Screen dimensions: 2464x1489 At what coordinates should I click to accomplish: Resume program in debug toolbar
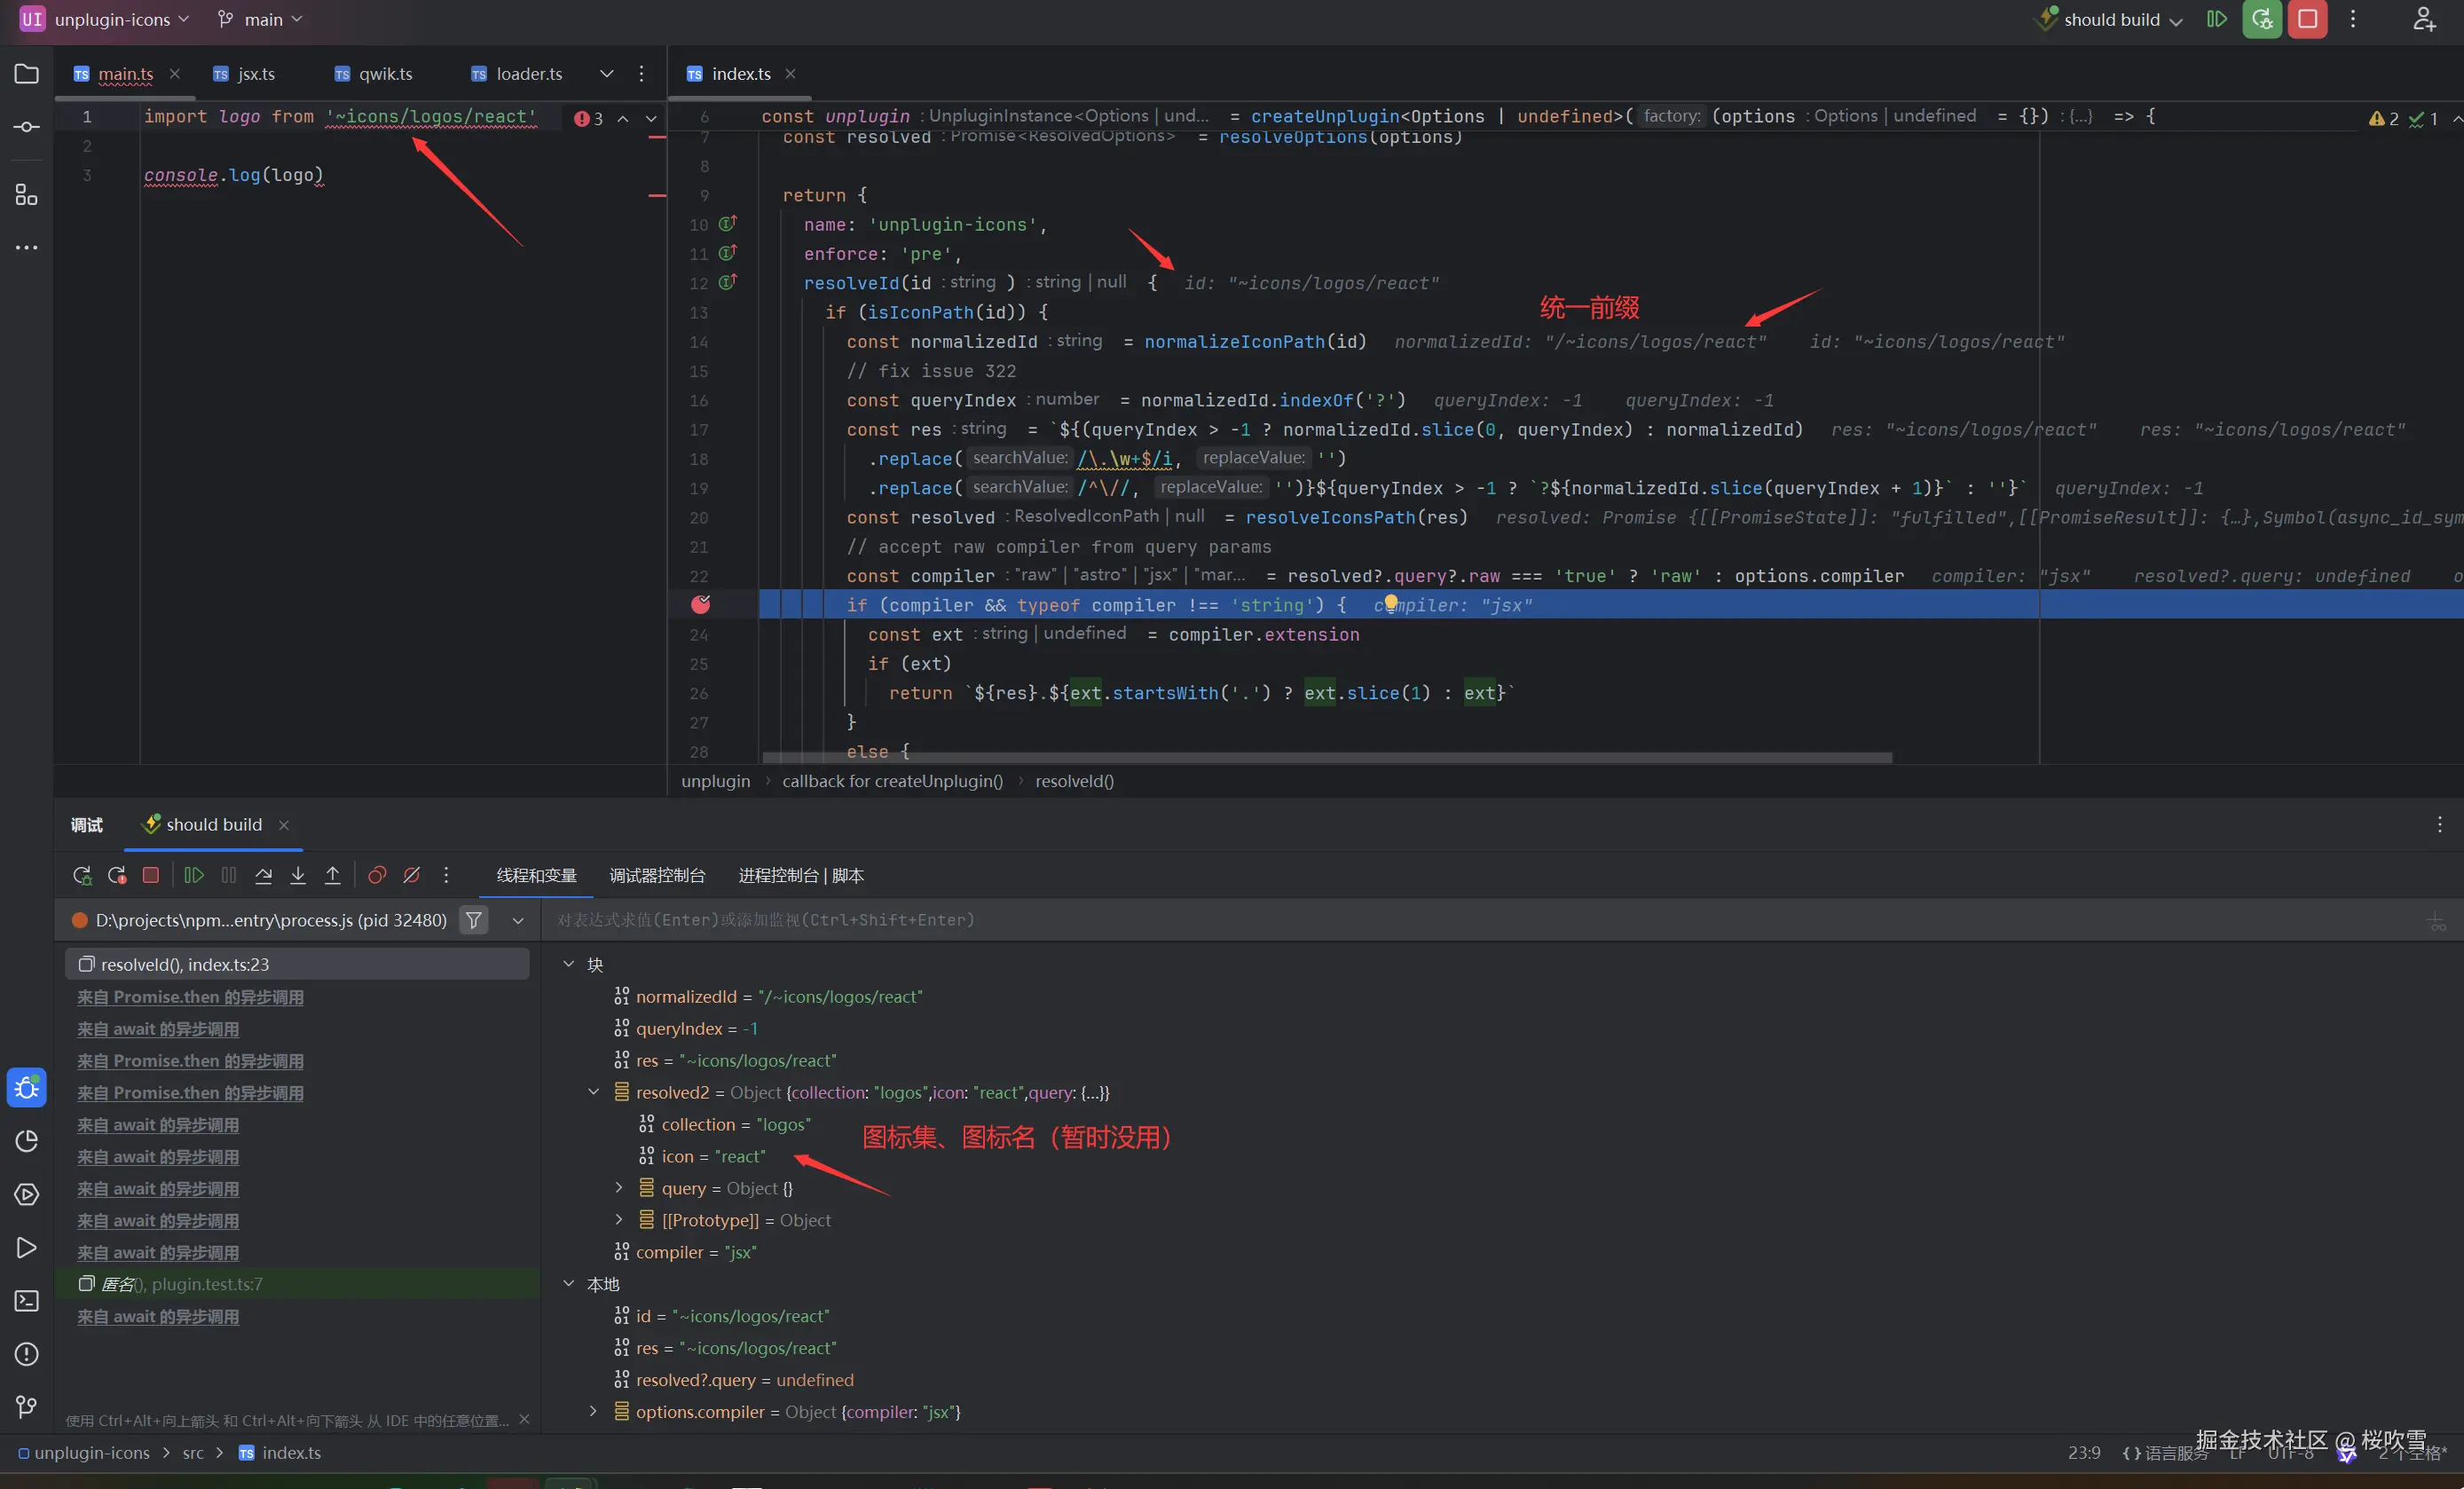pyautogui.click(x=194, y=875)
